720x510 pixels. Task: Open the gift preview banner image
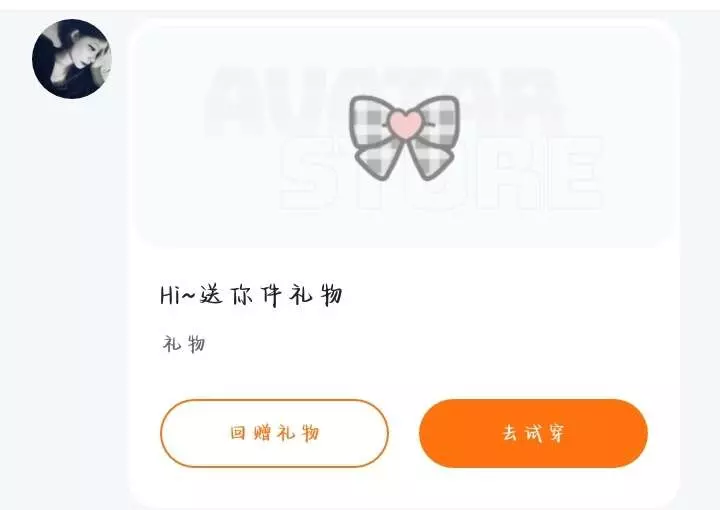(404, 137)
